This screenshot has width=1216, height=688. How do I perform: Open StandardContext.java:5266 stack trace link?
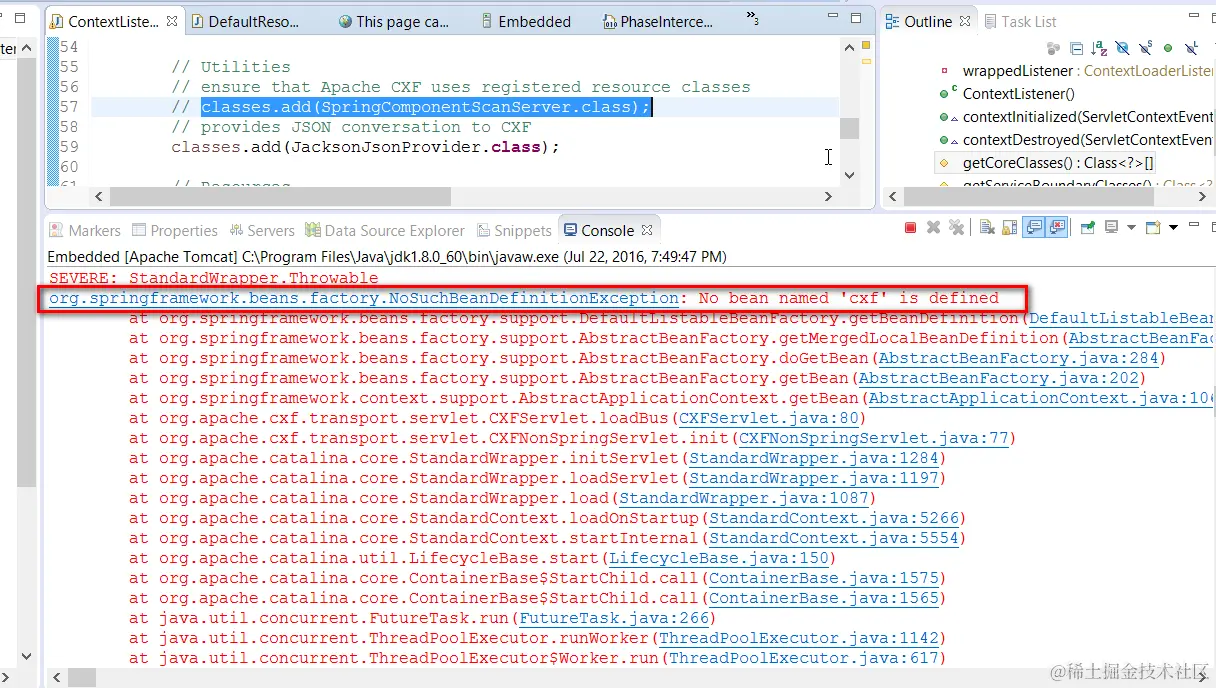tap(834, 518)
